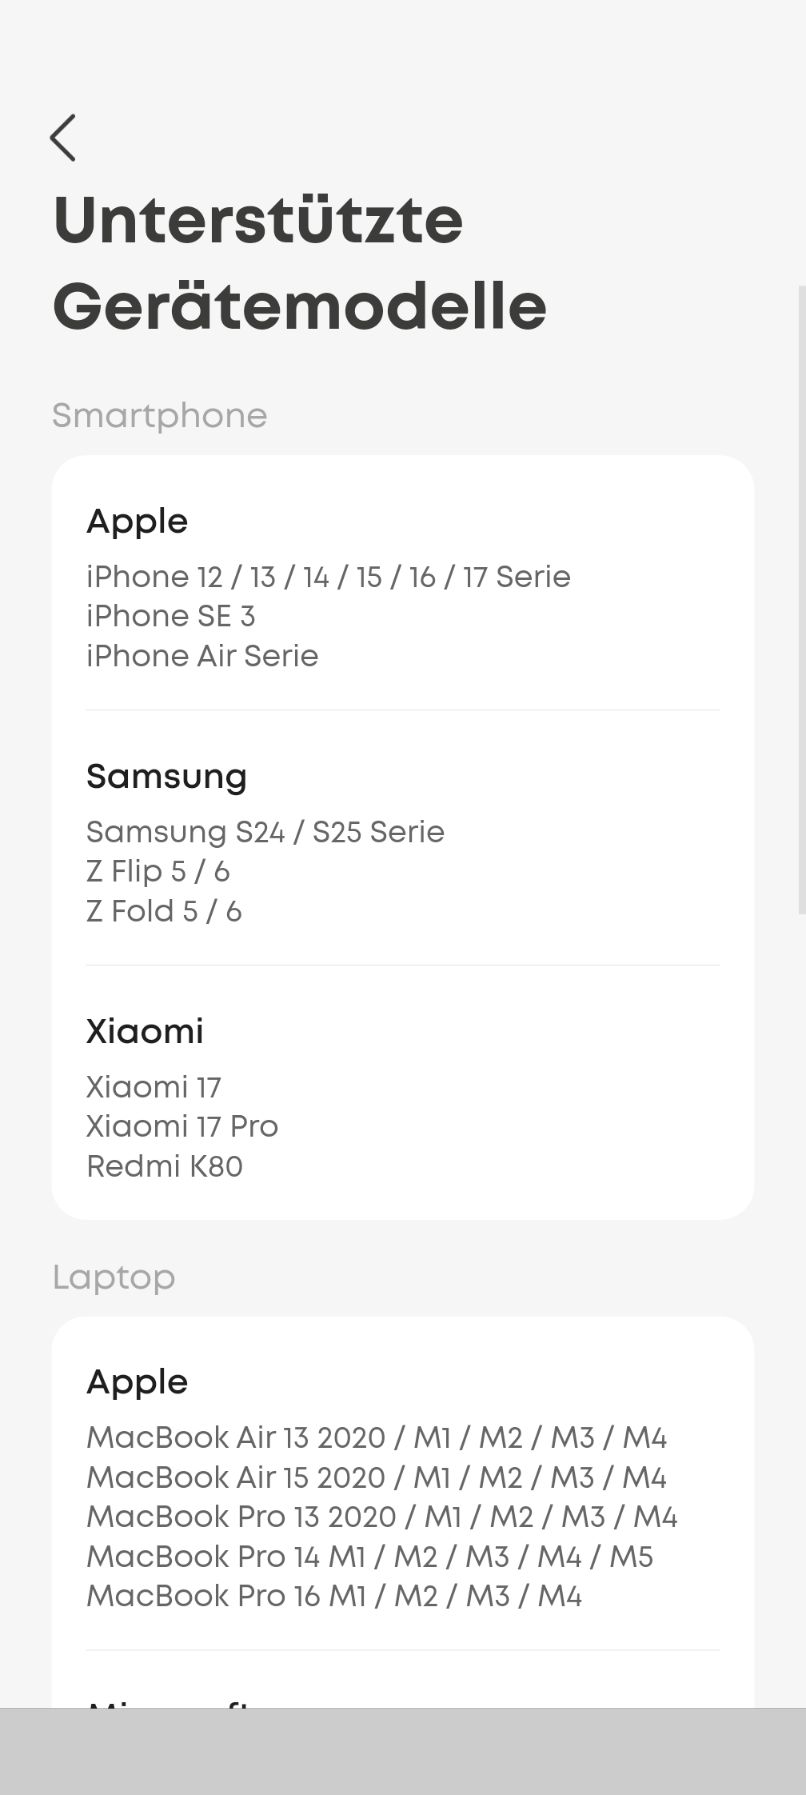This screenshot has width=806, height=1795.
Task: Tap the Apple heading under Smartphone
Action: point(137,521)
